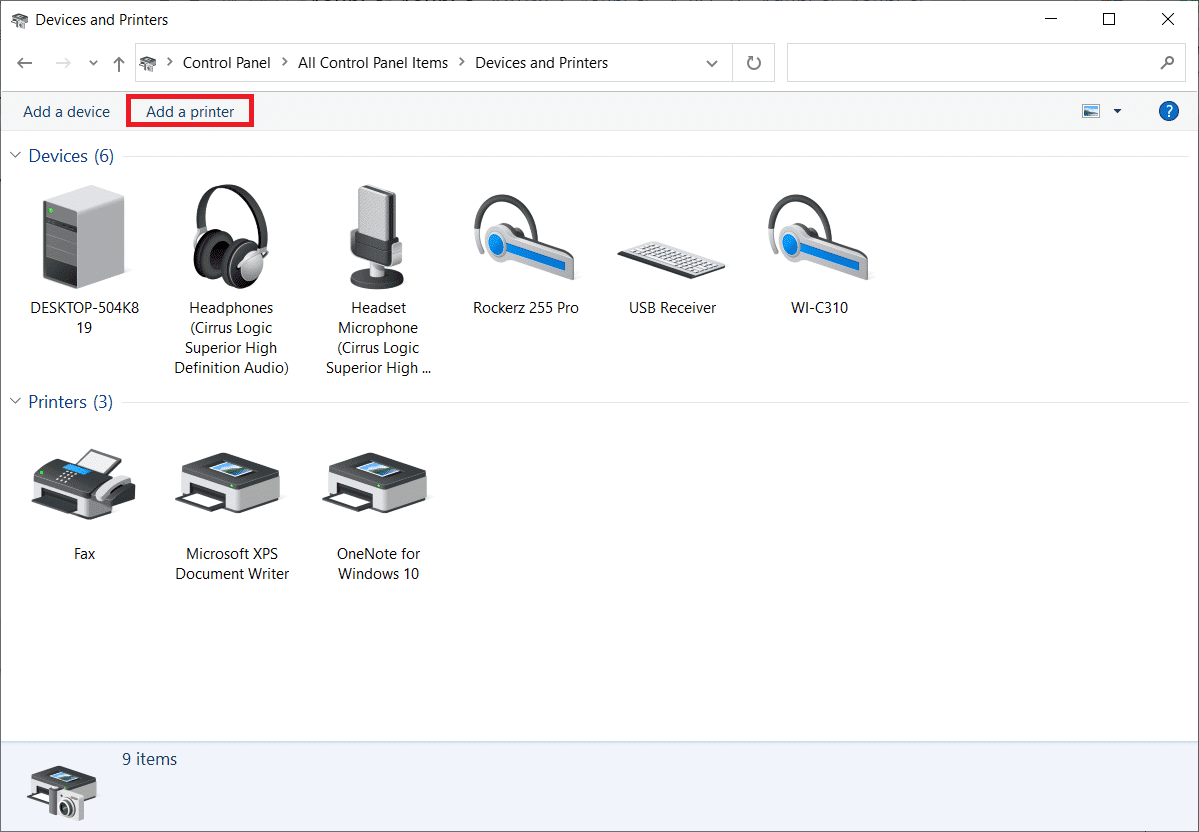Open the address bar history dropdown
The height and width of the screenshot is (832, 1199).
click(x=712, y=63)
